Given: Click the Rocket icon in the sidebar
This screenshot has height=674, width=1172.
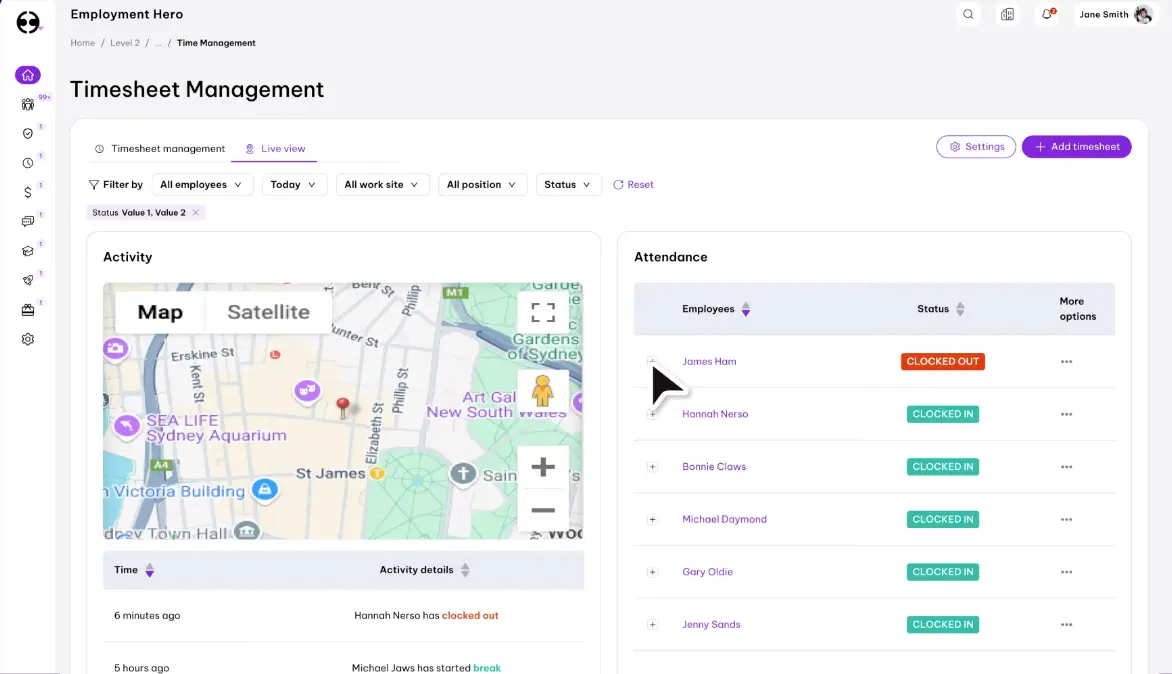Looking at the screenshot, I should click(x=28, y=280).
